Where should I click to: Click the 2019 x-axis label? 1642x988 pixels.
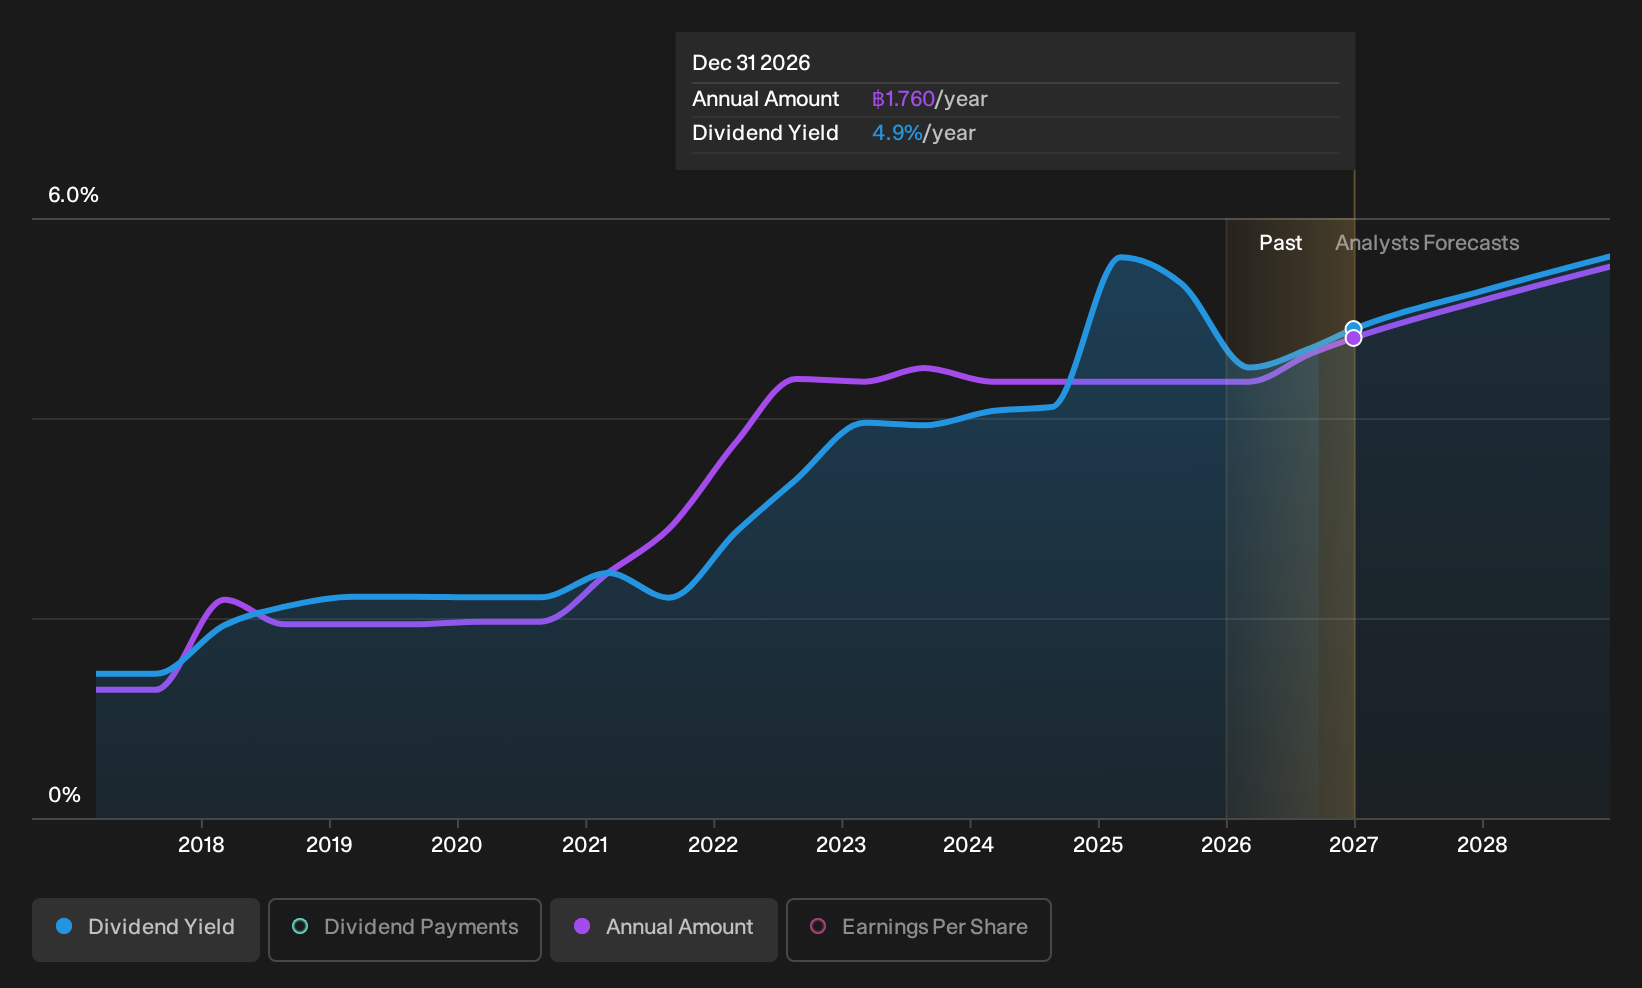coord(329,845)
